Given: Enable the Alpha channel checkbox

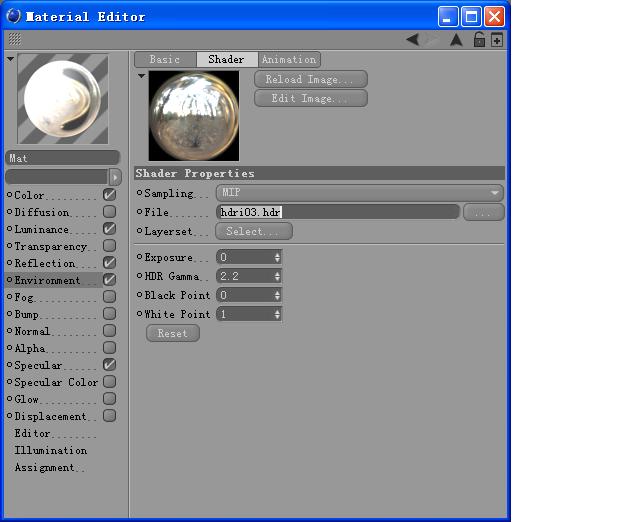Looking at the screenshot, I should pos(109,348).
